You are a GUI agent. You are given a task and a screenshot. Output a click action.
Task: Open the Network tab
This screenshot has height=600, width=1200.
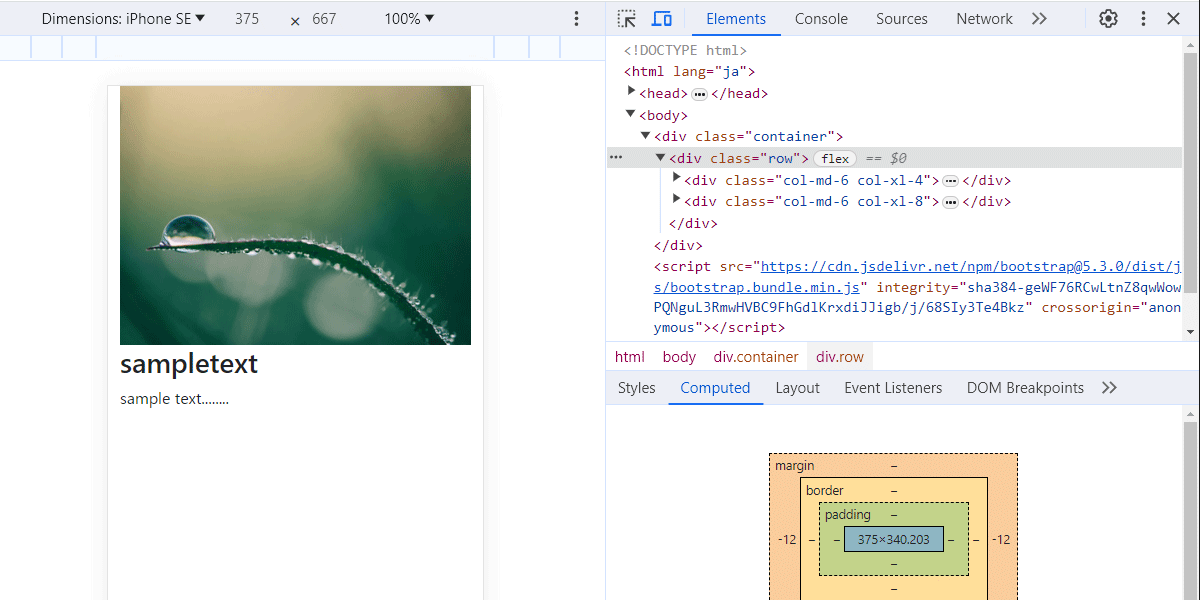pyautogui.click(x=984, y=19)
